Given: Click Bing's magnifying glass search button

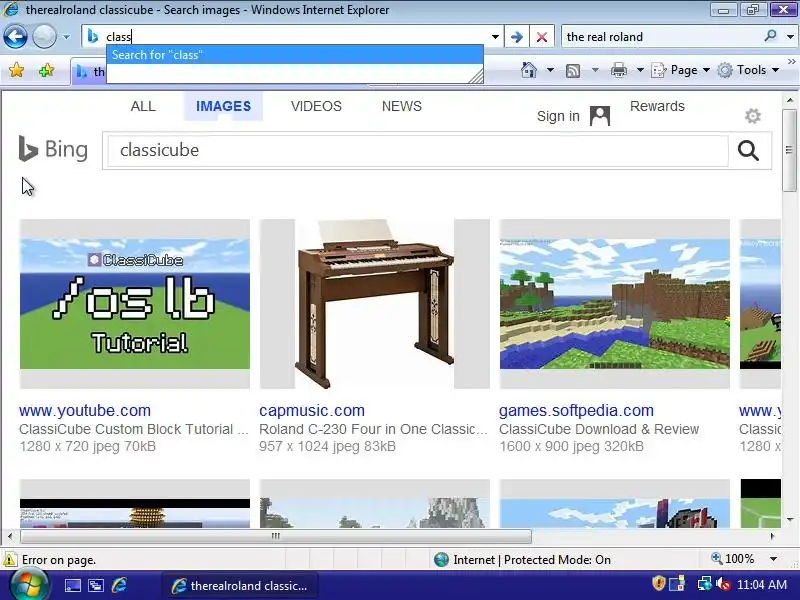Looking at the screenshot, I should pos(748,151).
